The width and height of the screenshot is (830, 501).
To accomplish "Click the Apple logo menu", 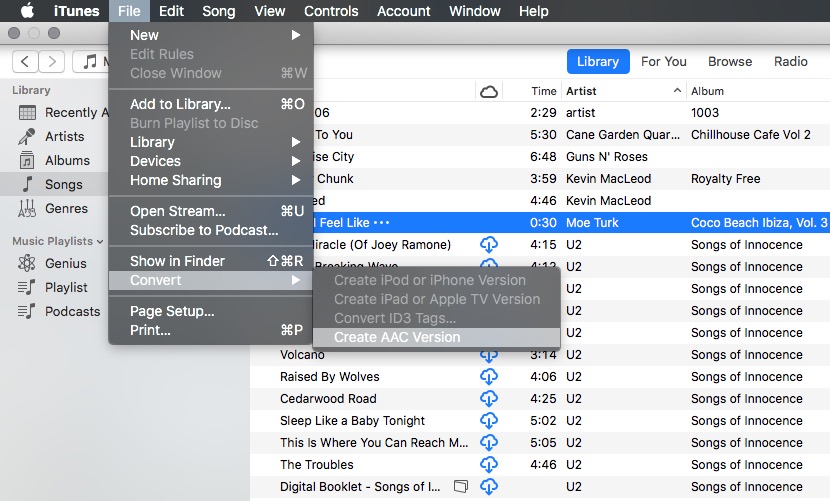I will point(27,11).
